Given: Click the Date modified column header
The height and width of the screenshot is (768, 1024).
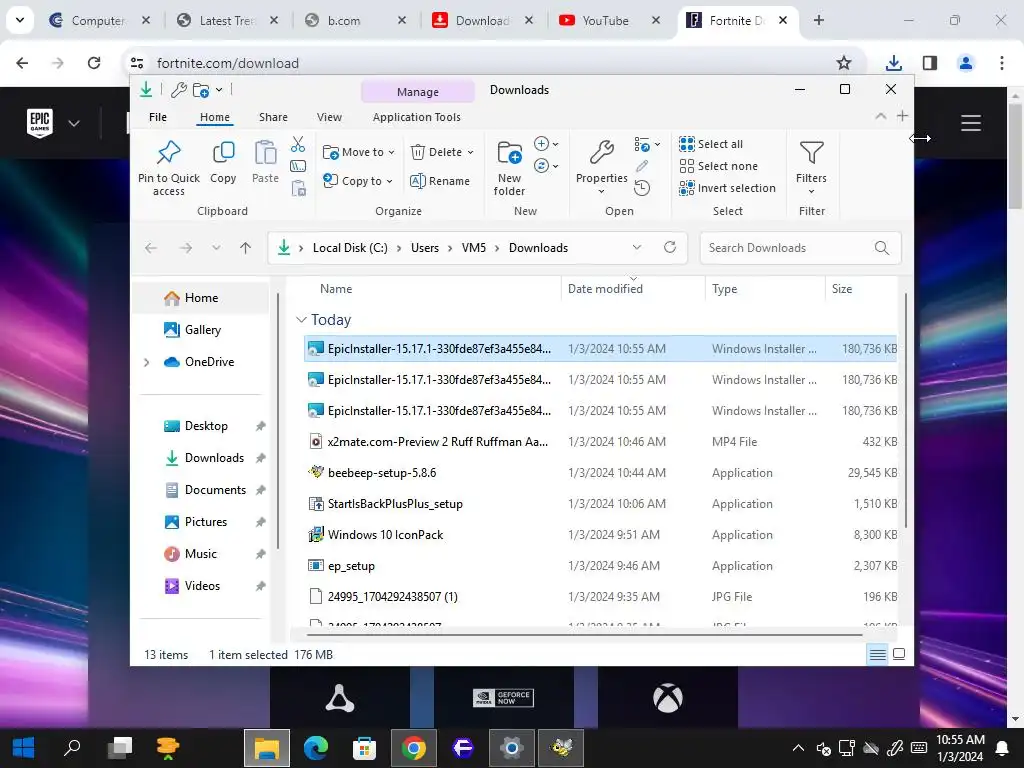Looking at the screenshot, I should point(605,289).
